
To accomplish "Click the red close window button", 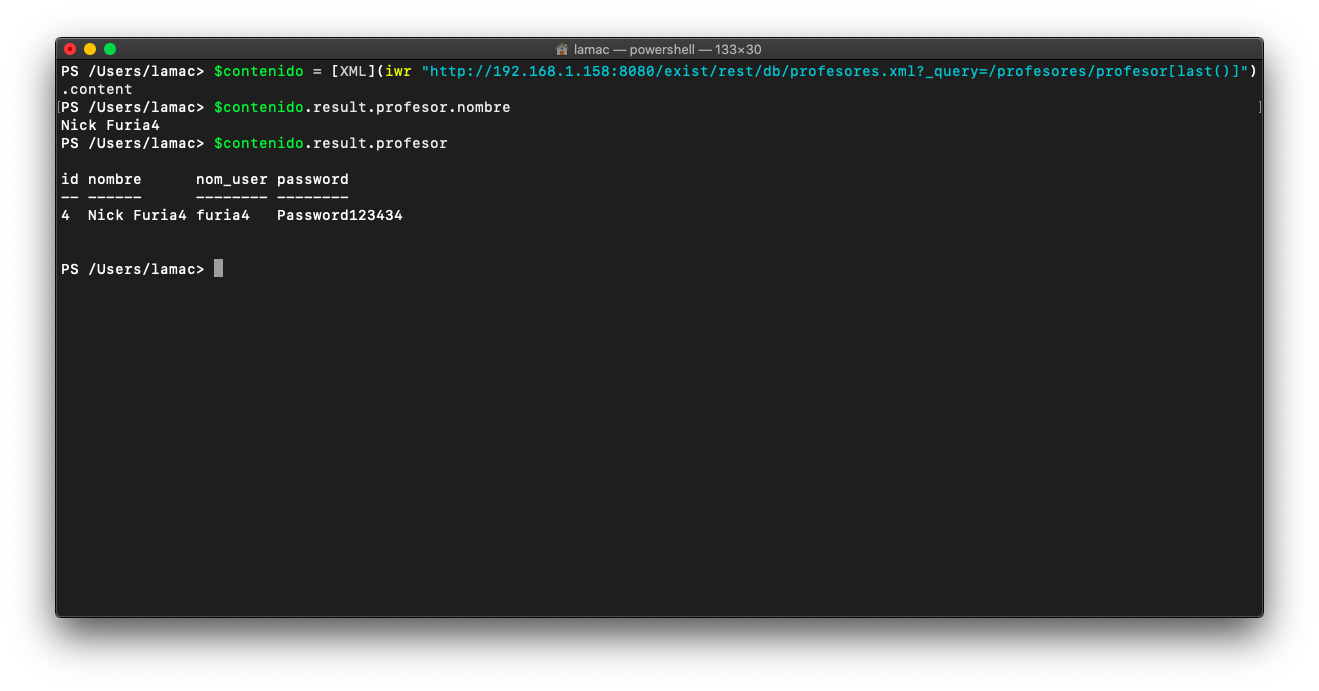I will [70, 49].
